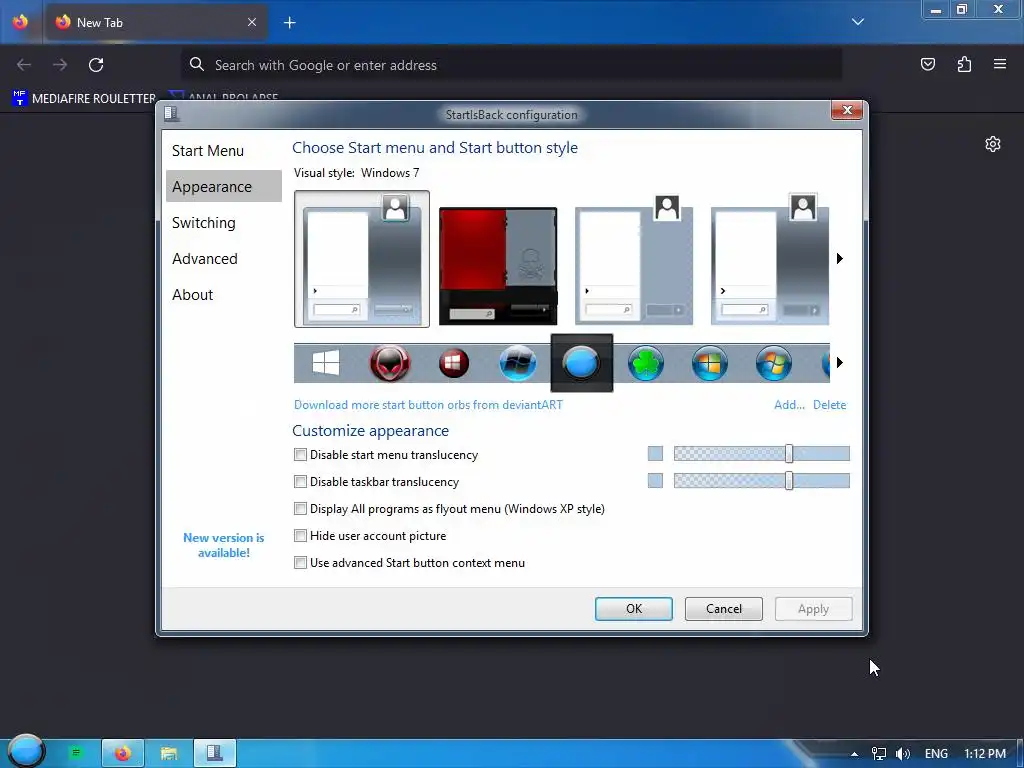Reload the page in Firefox
1024x768 pixels.
(x=96, y=65)
